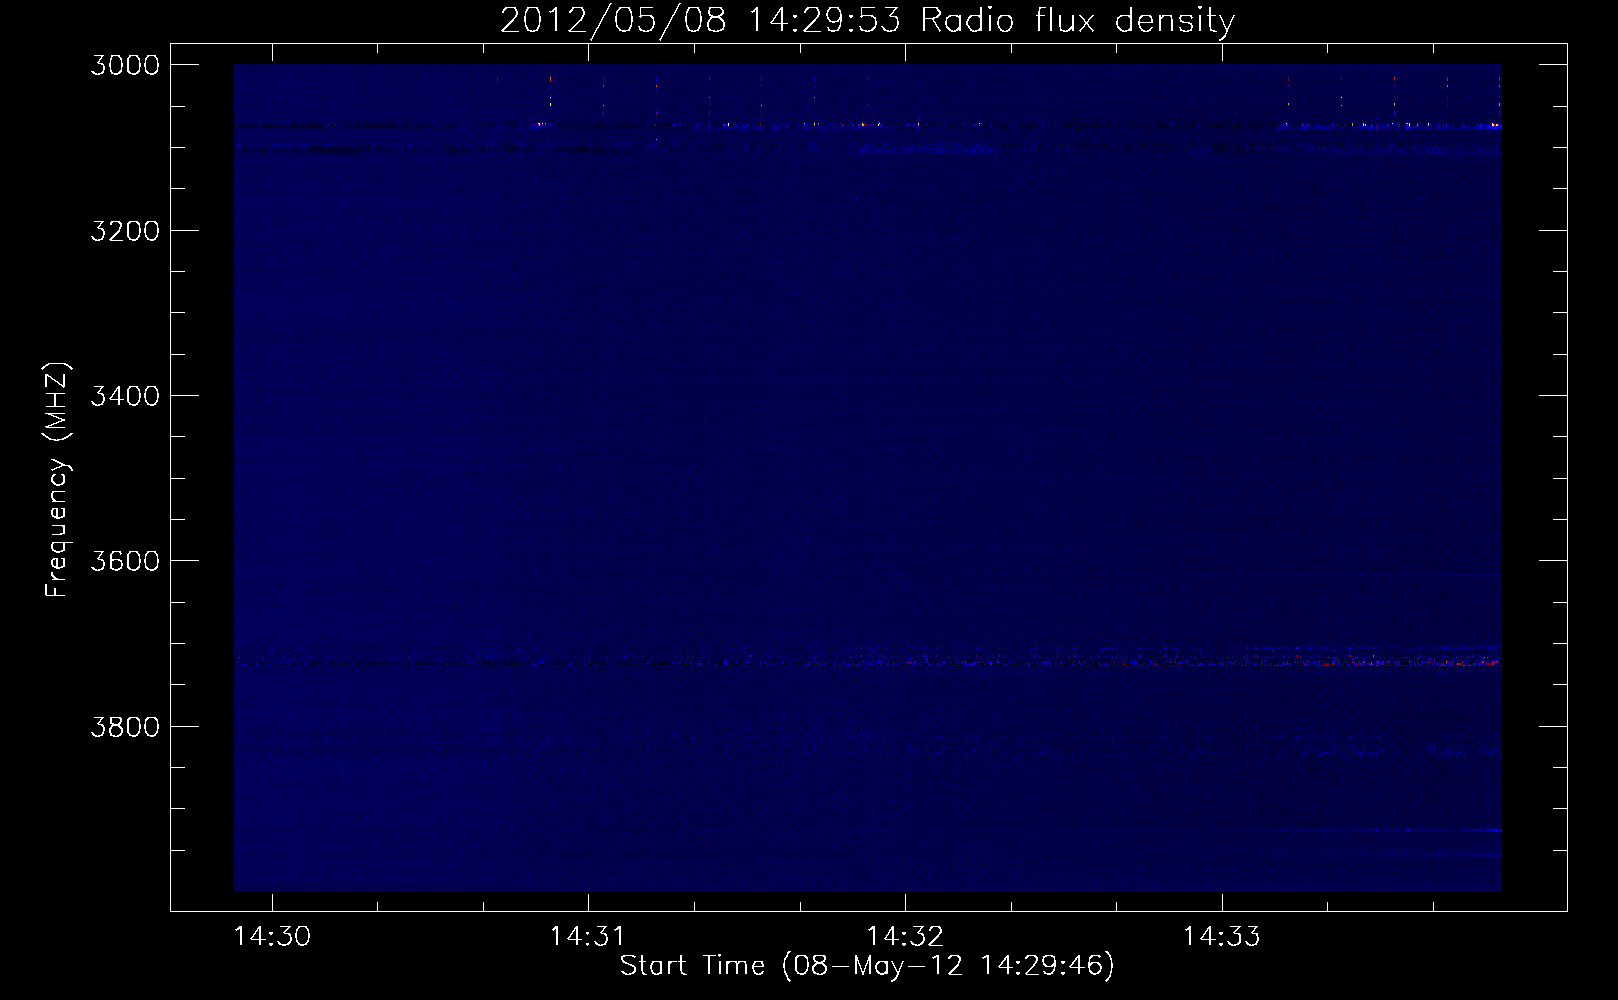
Task: Click the plot title '2012/05/08 14:29:53 Radio flux density'
Action: point(867,21)
